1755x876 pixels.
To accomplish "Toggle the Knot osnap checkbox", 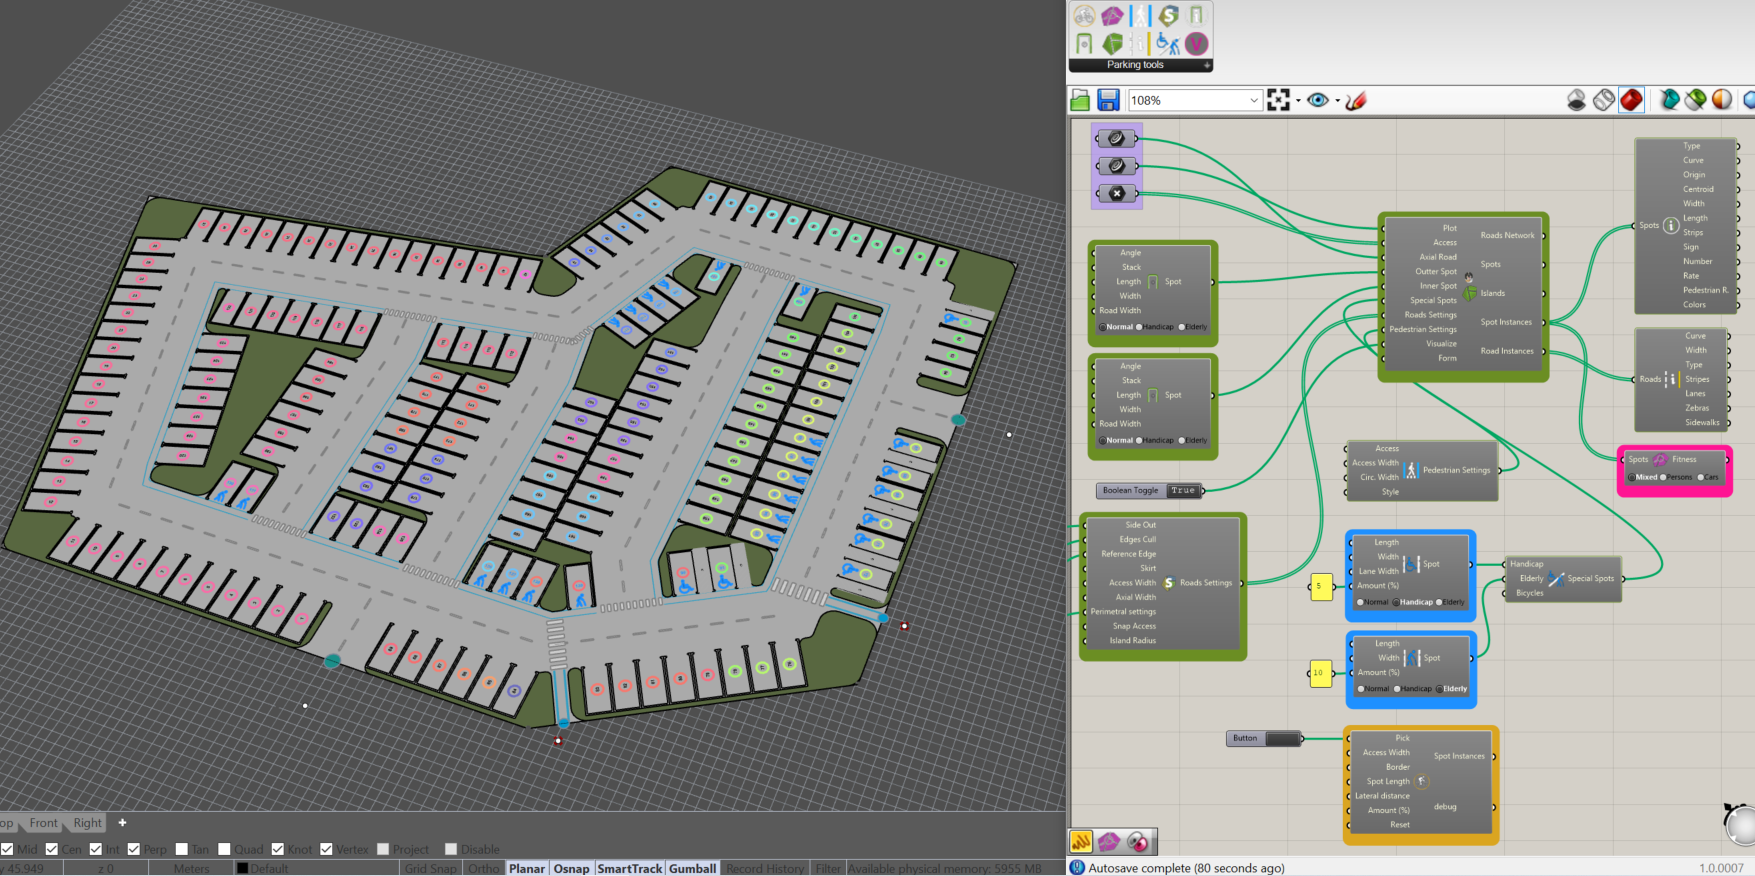I will coord(277,849).
